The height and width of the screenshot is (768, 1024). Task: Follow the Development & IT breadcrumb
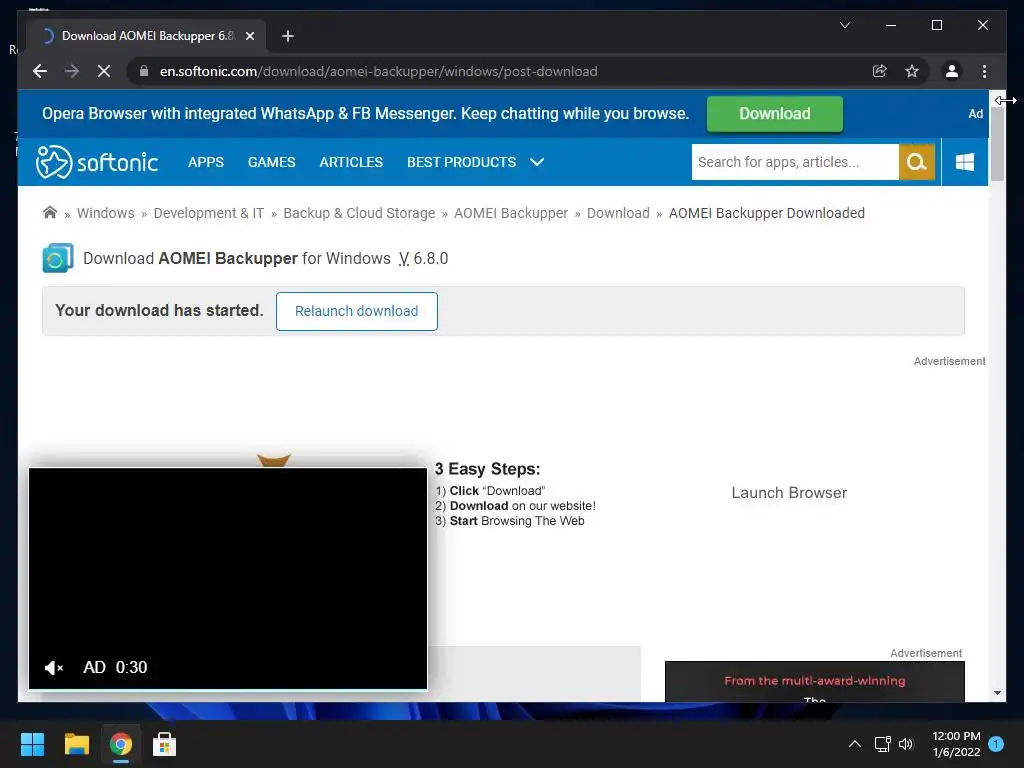click(x=209, y=213)
